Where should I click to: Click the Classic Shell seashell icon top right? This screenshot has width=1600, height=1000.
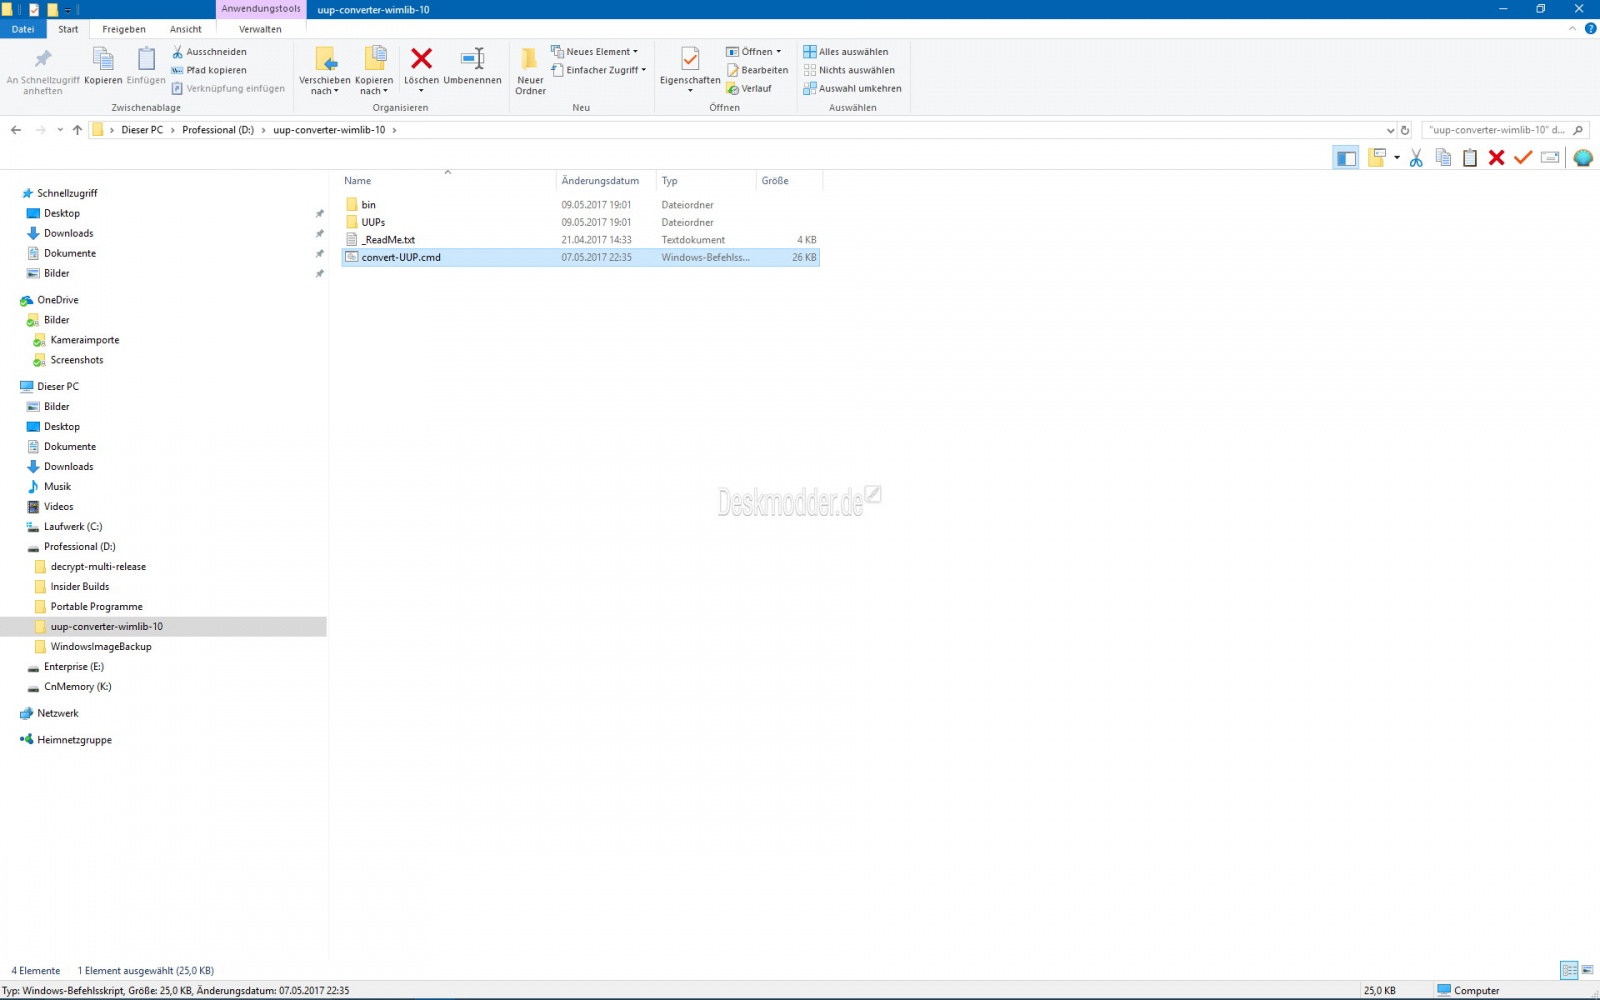[1582, 157]
